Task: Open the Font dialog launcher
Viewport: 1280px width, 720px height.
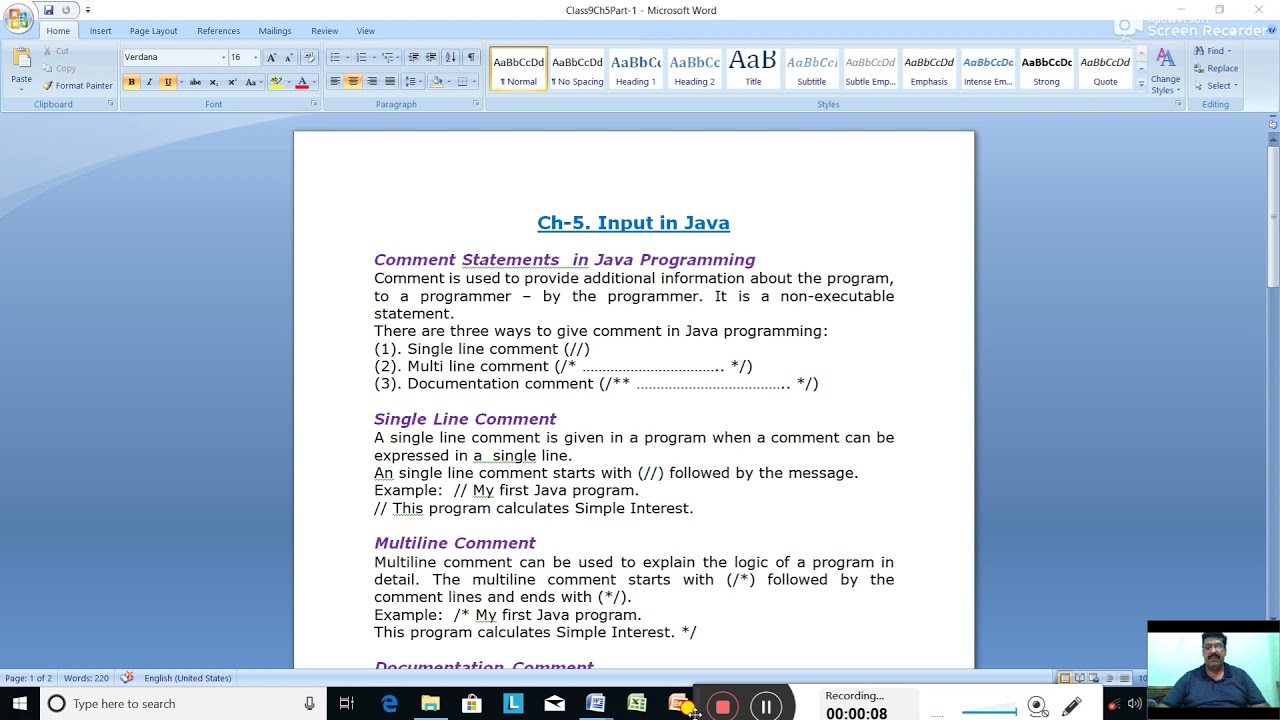Action: coord(313,104)
